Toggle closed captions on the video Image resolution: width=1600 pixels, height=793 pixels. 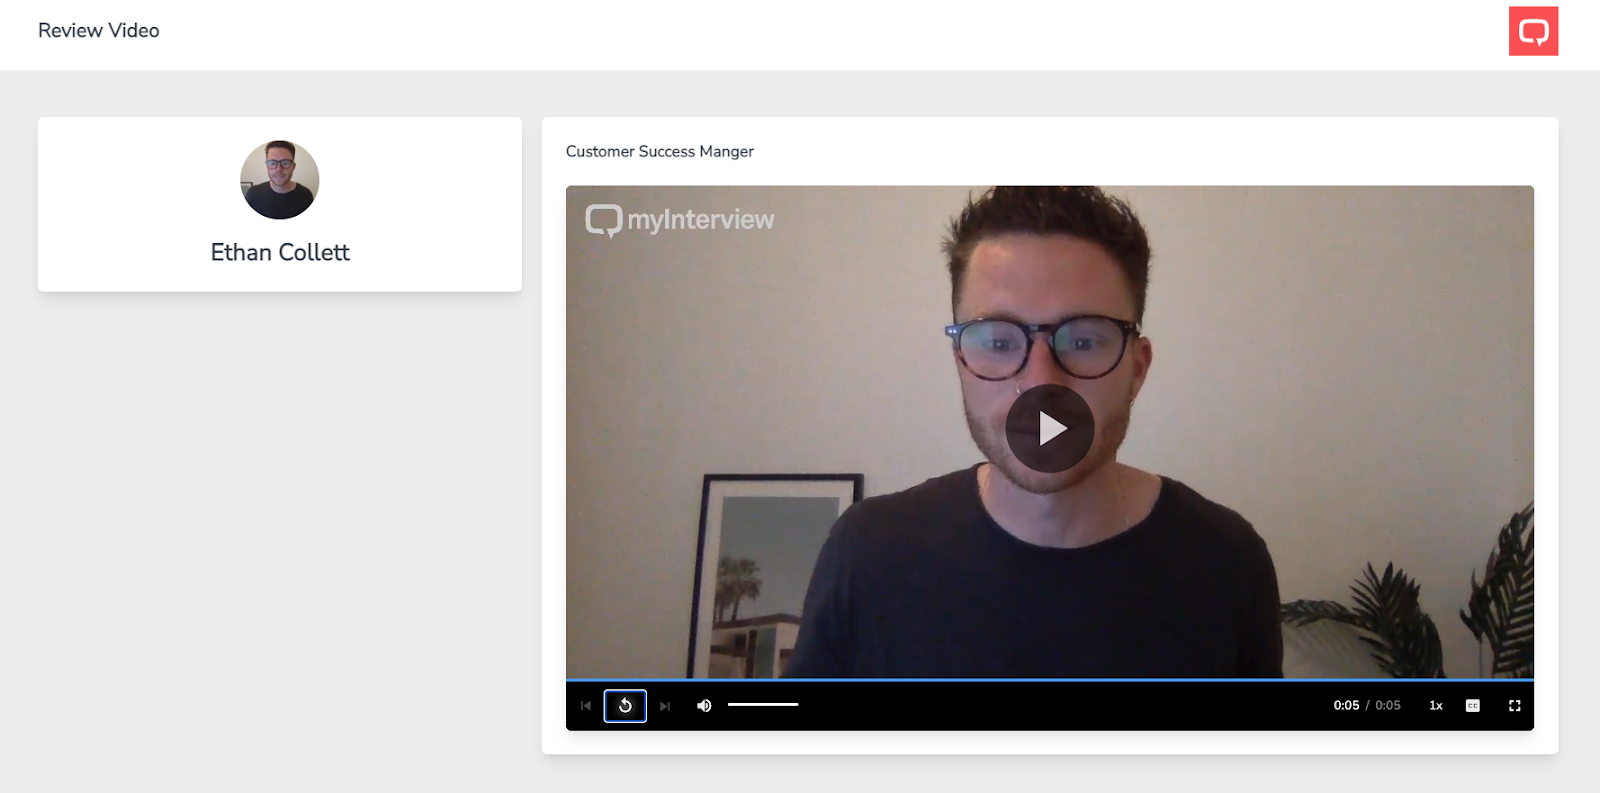click(1473, 706)
